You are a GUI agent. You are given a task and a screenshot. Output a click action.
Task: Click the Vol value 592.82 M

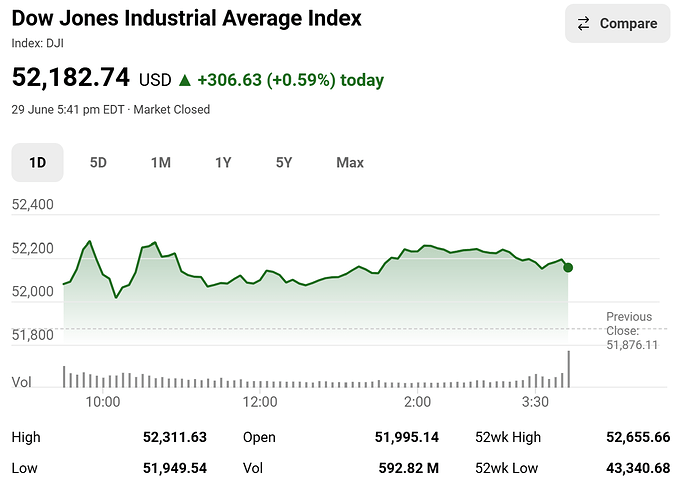409,468
